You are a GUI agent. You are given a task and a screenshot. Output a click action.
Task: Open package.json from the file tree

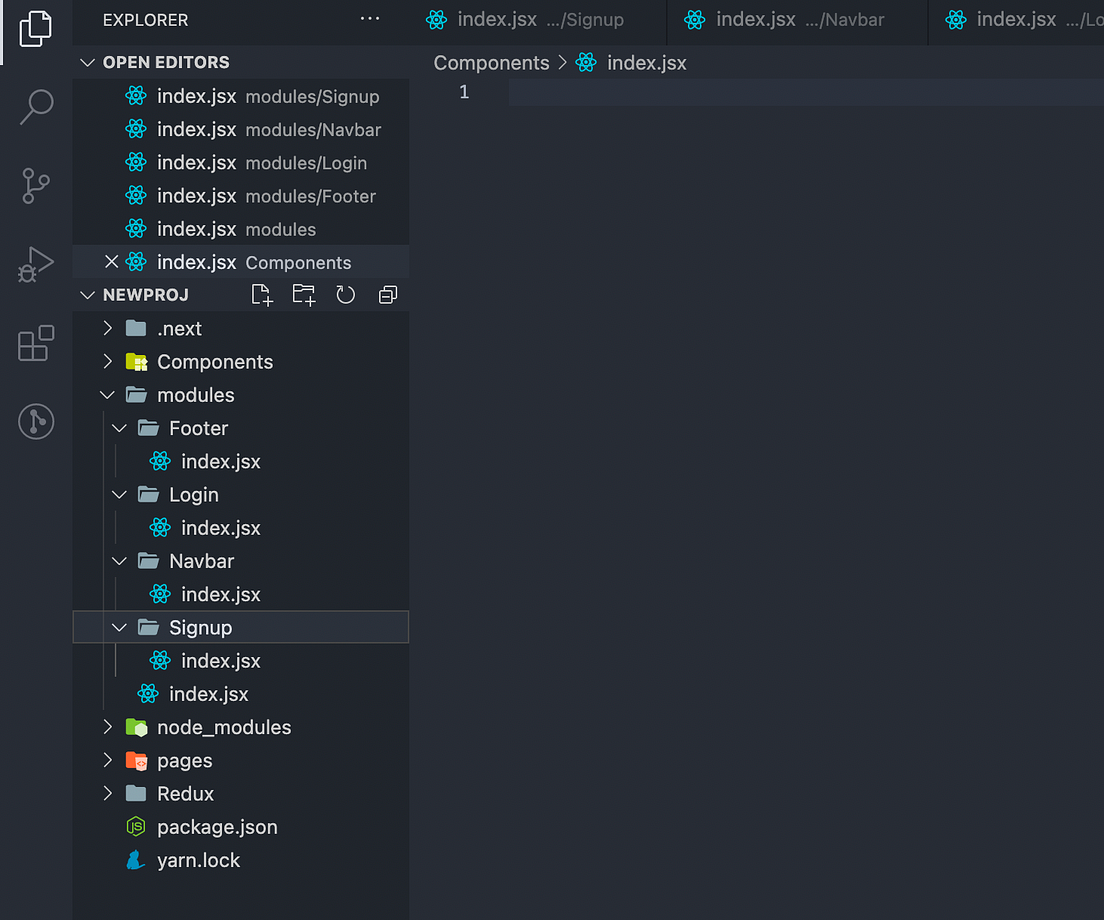click(217, 827)
